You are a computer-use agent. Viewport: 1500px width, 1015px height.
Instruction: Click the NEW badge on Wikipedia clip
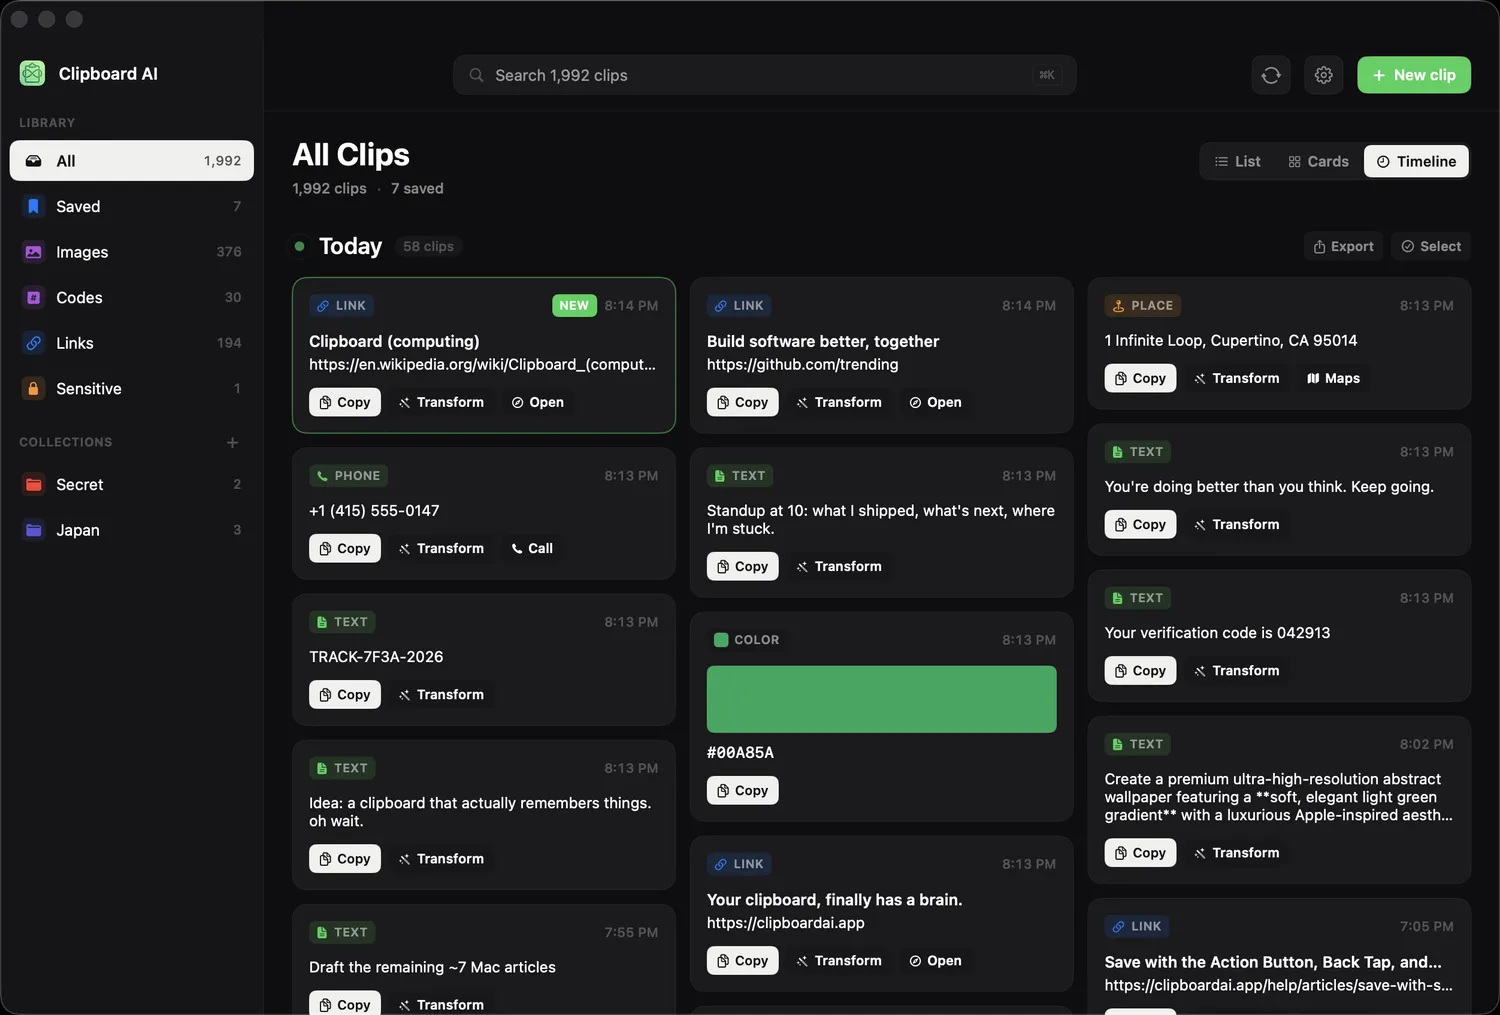click(x=574, y=305)
